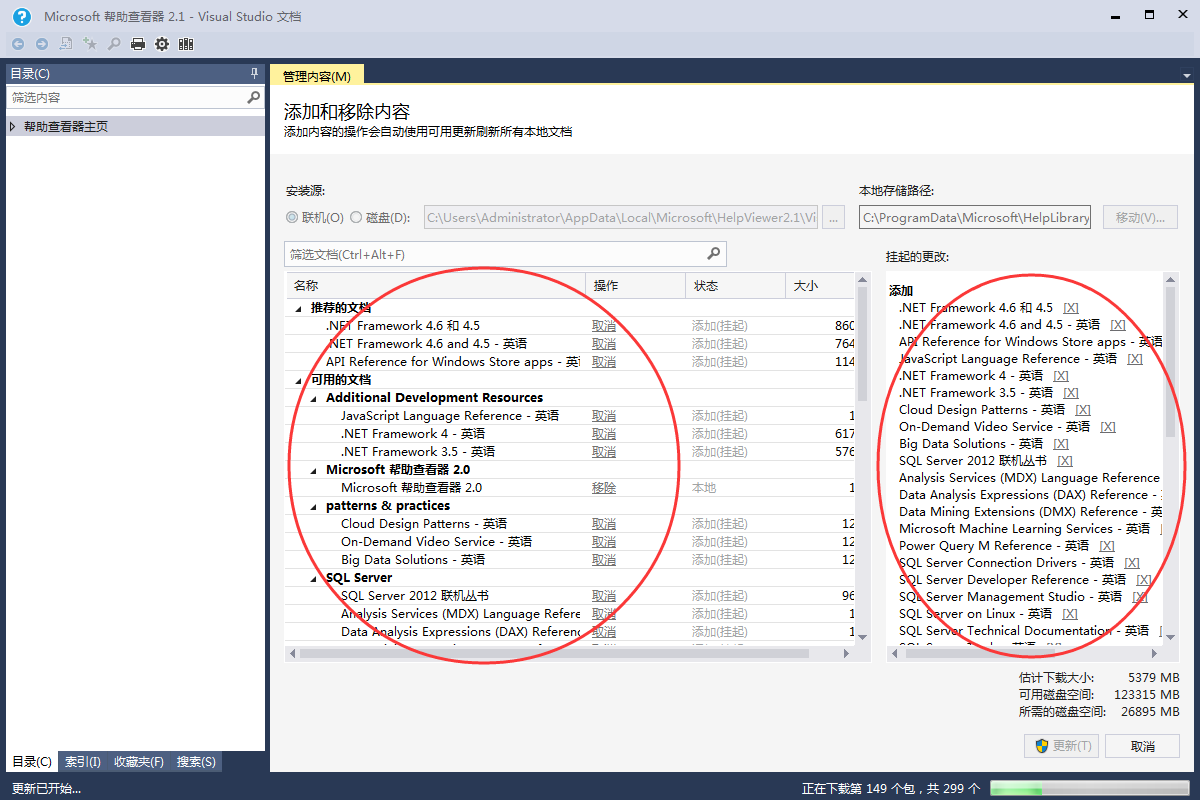Screen dimensions: 1200x800
Task: Remove pending Power Query M Reference via [X]
Action: click(1107, 546)
